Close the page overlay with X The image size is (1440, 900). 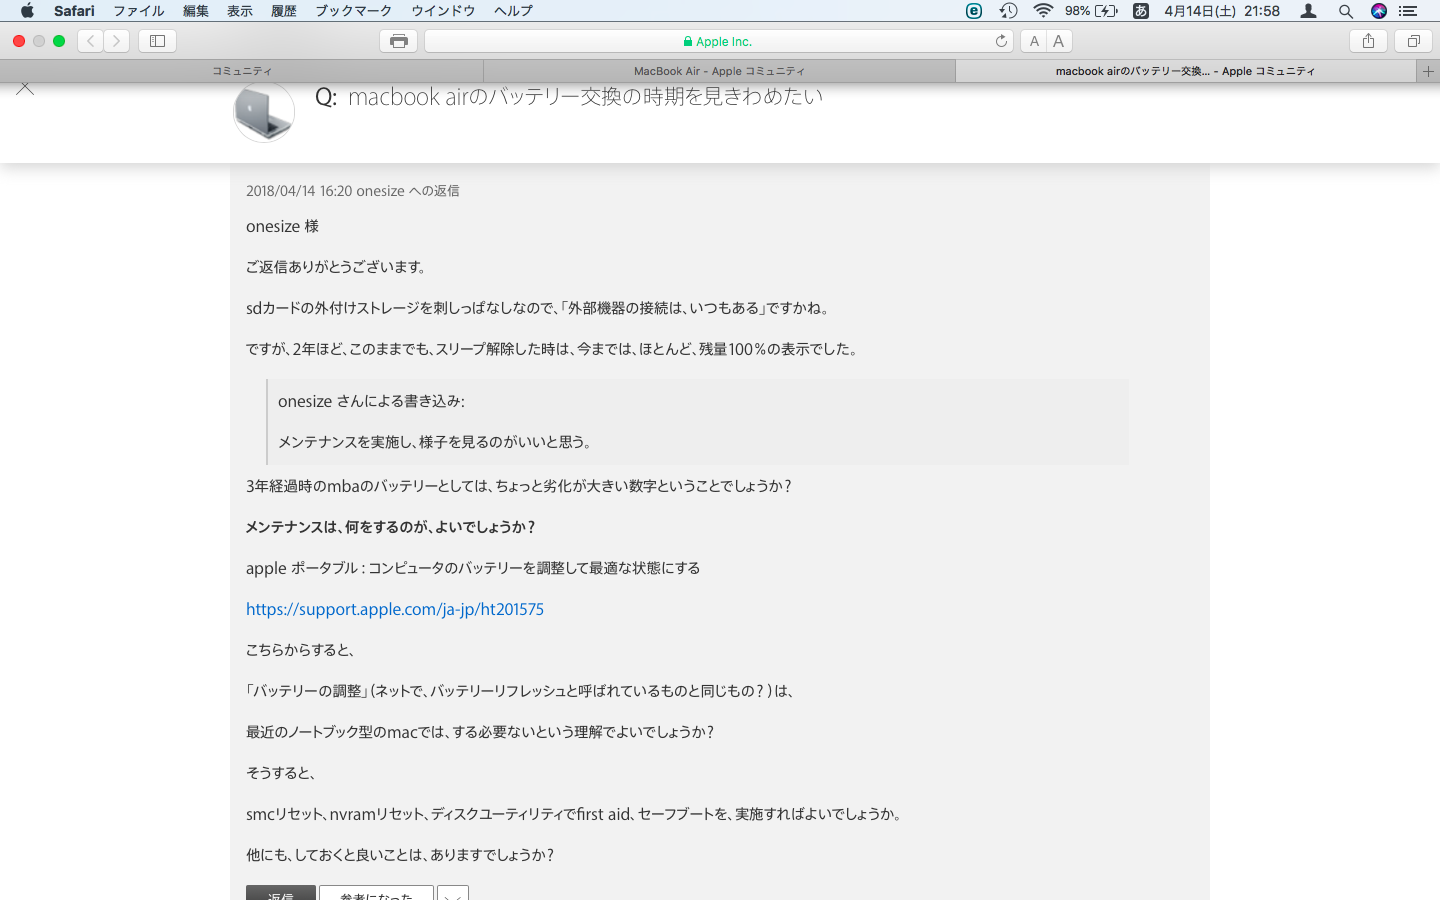pyautogui.click(x=25, y=89)
